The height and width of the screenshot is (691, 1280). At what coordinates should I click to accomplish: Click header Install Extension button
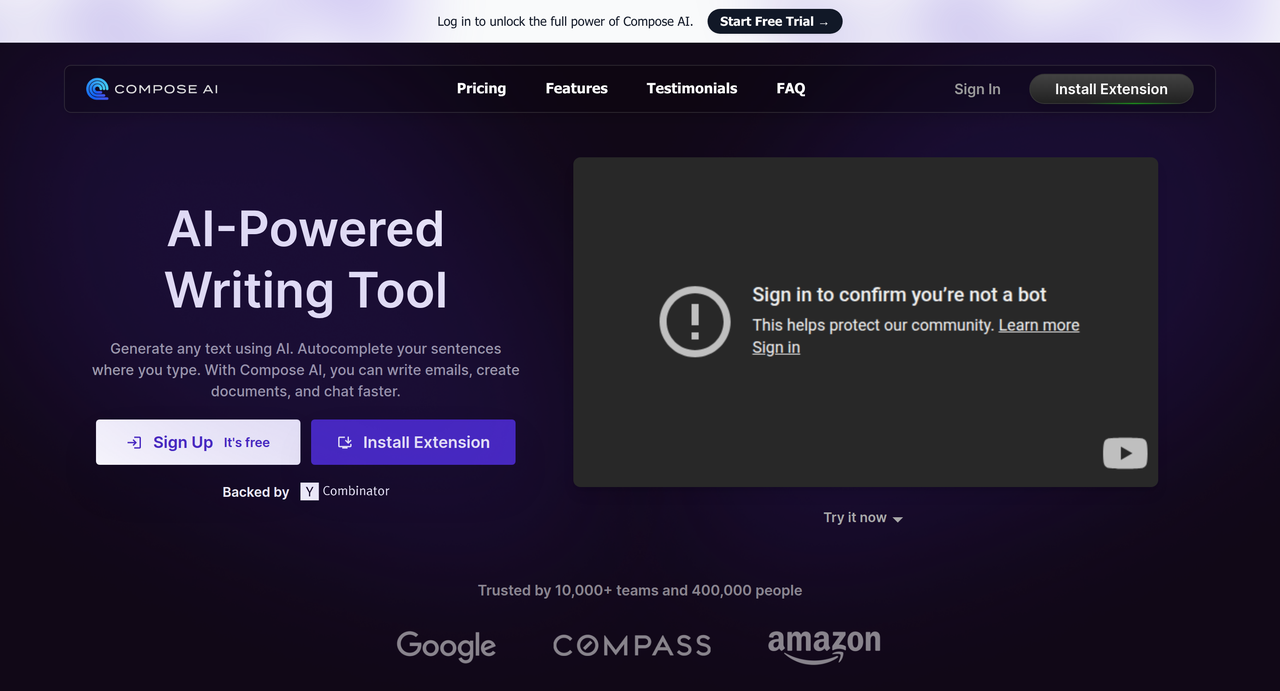[x=1111, y=89]
